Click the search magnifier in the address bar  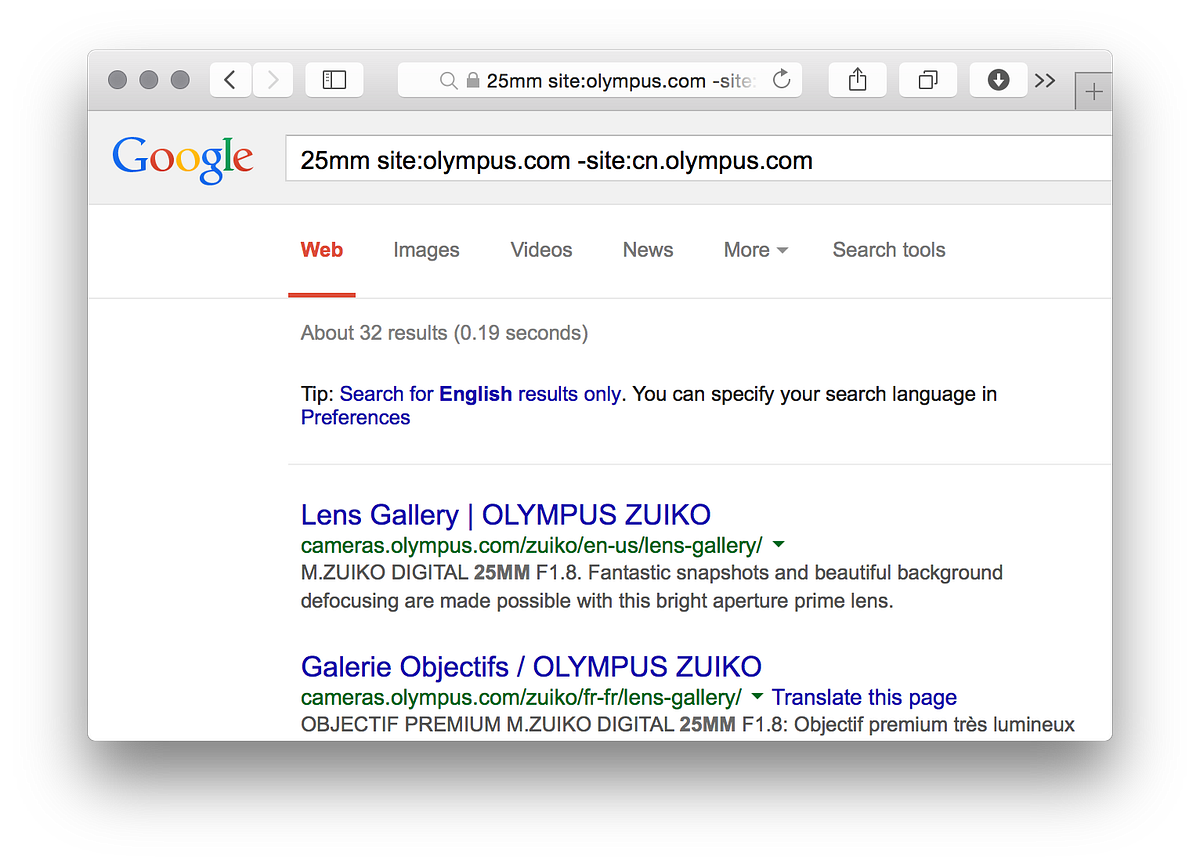449,81
